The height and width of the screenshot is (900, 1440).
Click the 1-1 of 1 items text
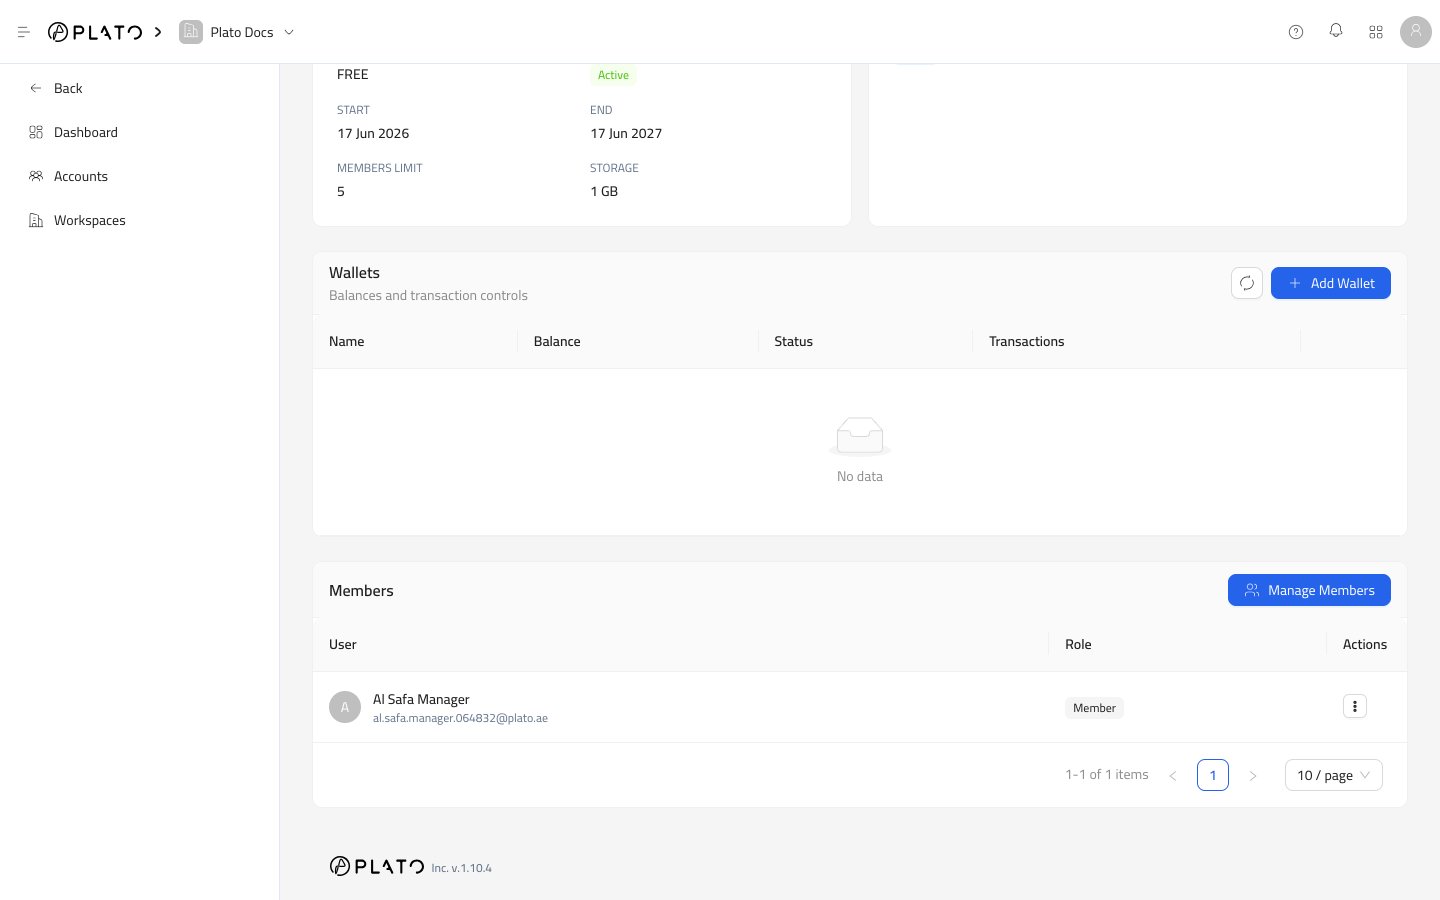[x=1106, y=774]
